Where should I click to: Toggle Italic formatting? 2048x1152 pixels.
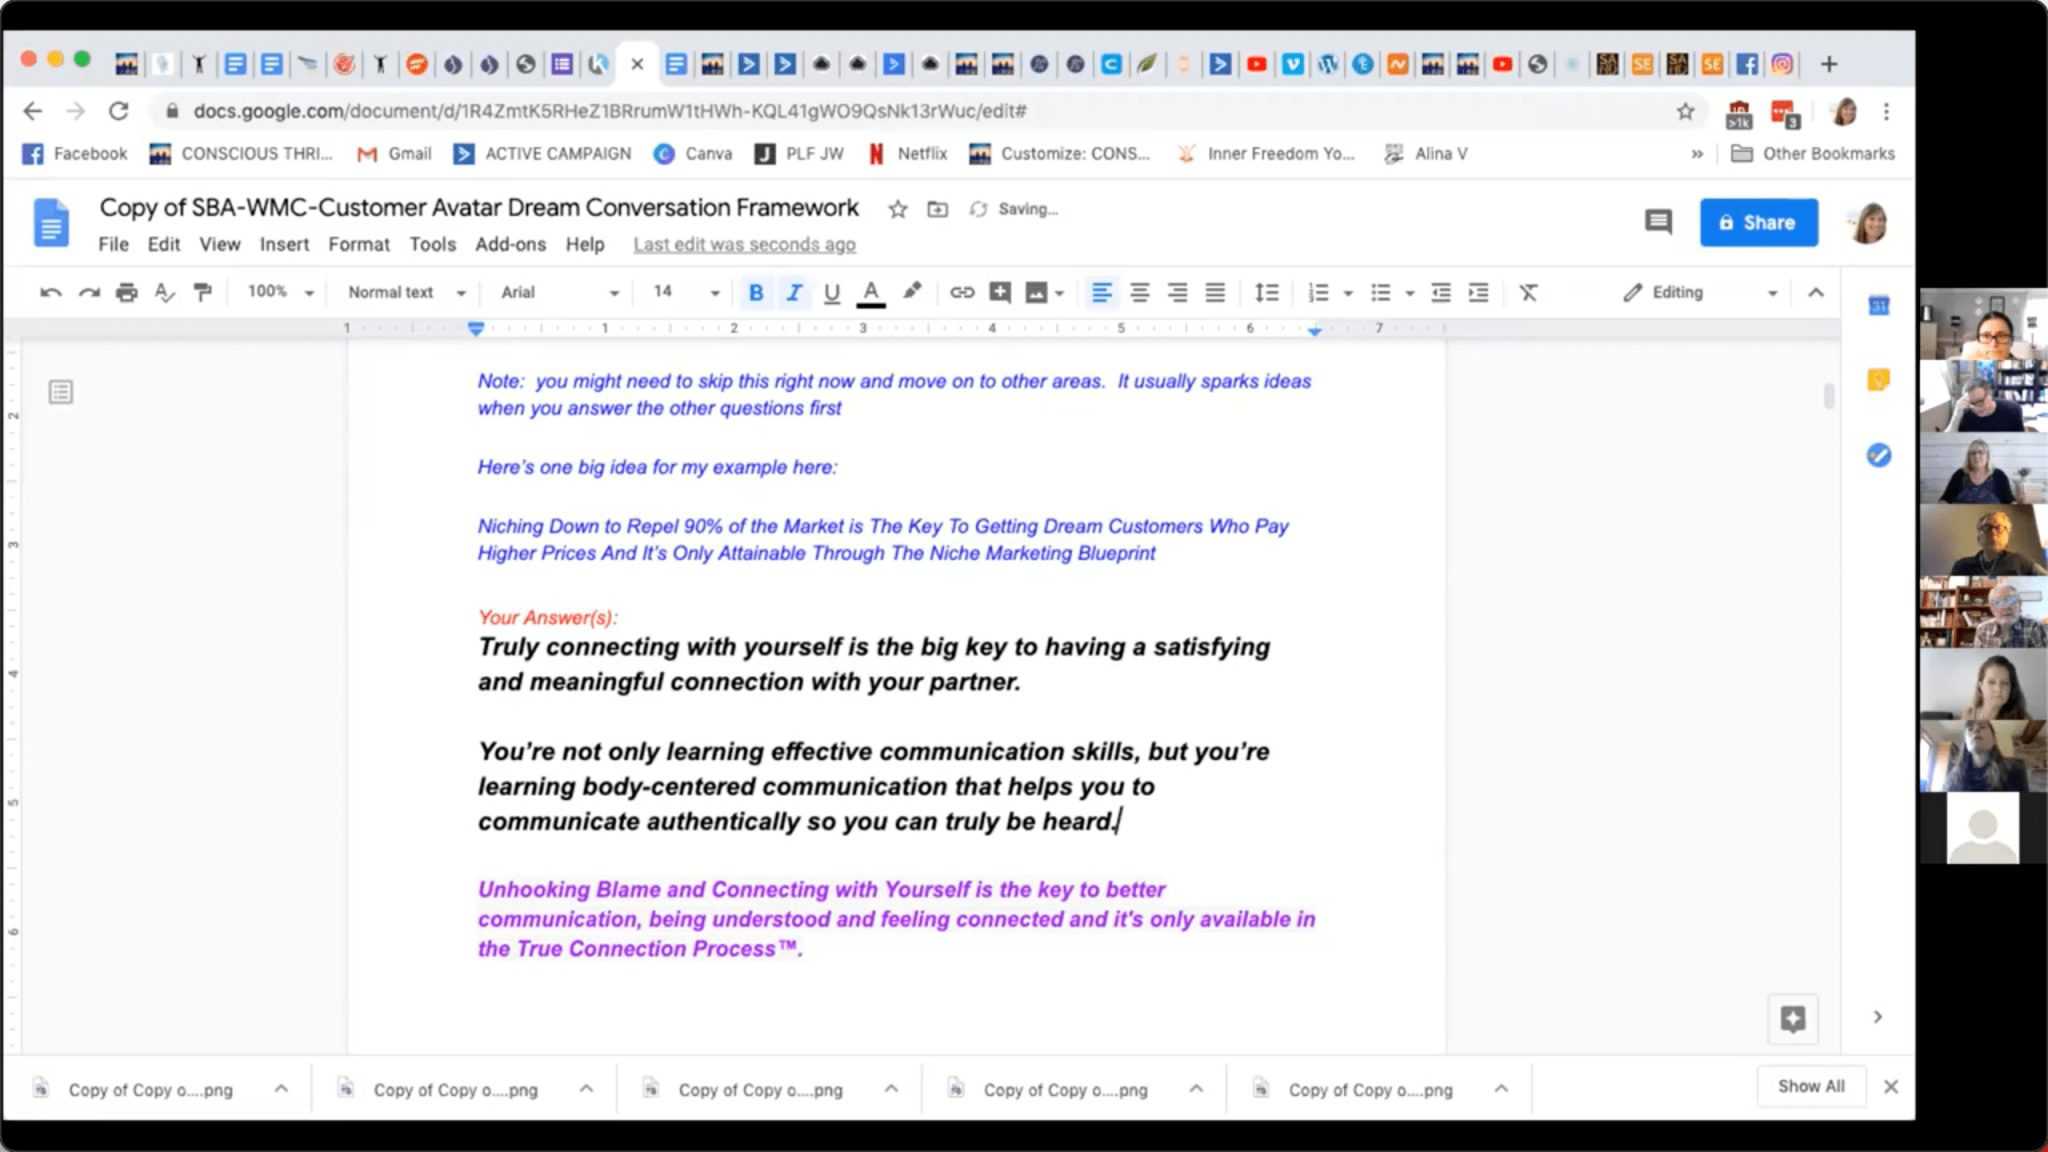click(x=794, y=293)
